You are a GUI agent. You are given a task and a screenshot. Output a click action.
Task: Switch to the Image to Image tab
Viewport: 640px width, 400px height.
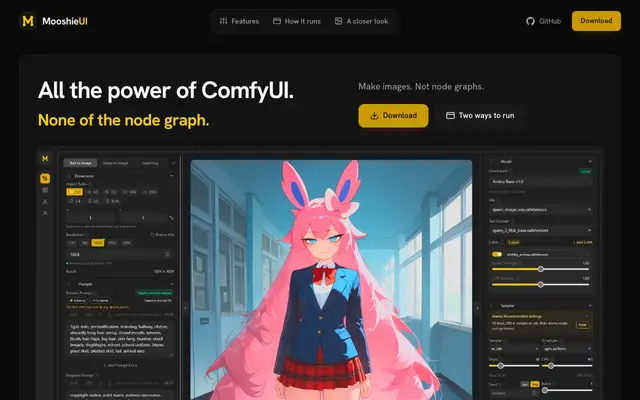[x=116, y=163]
